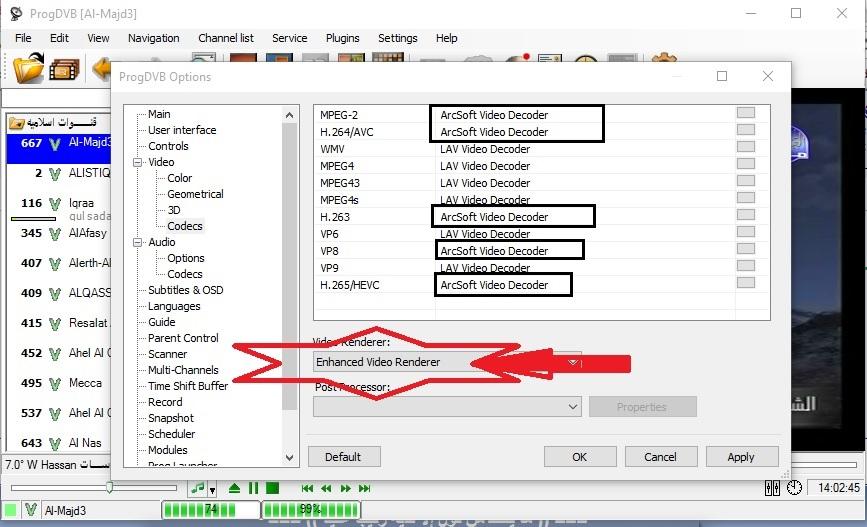Open the Edit menu
This screenshot has height=527, width=867.
click(59, 38)
